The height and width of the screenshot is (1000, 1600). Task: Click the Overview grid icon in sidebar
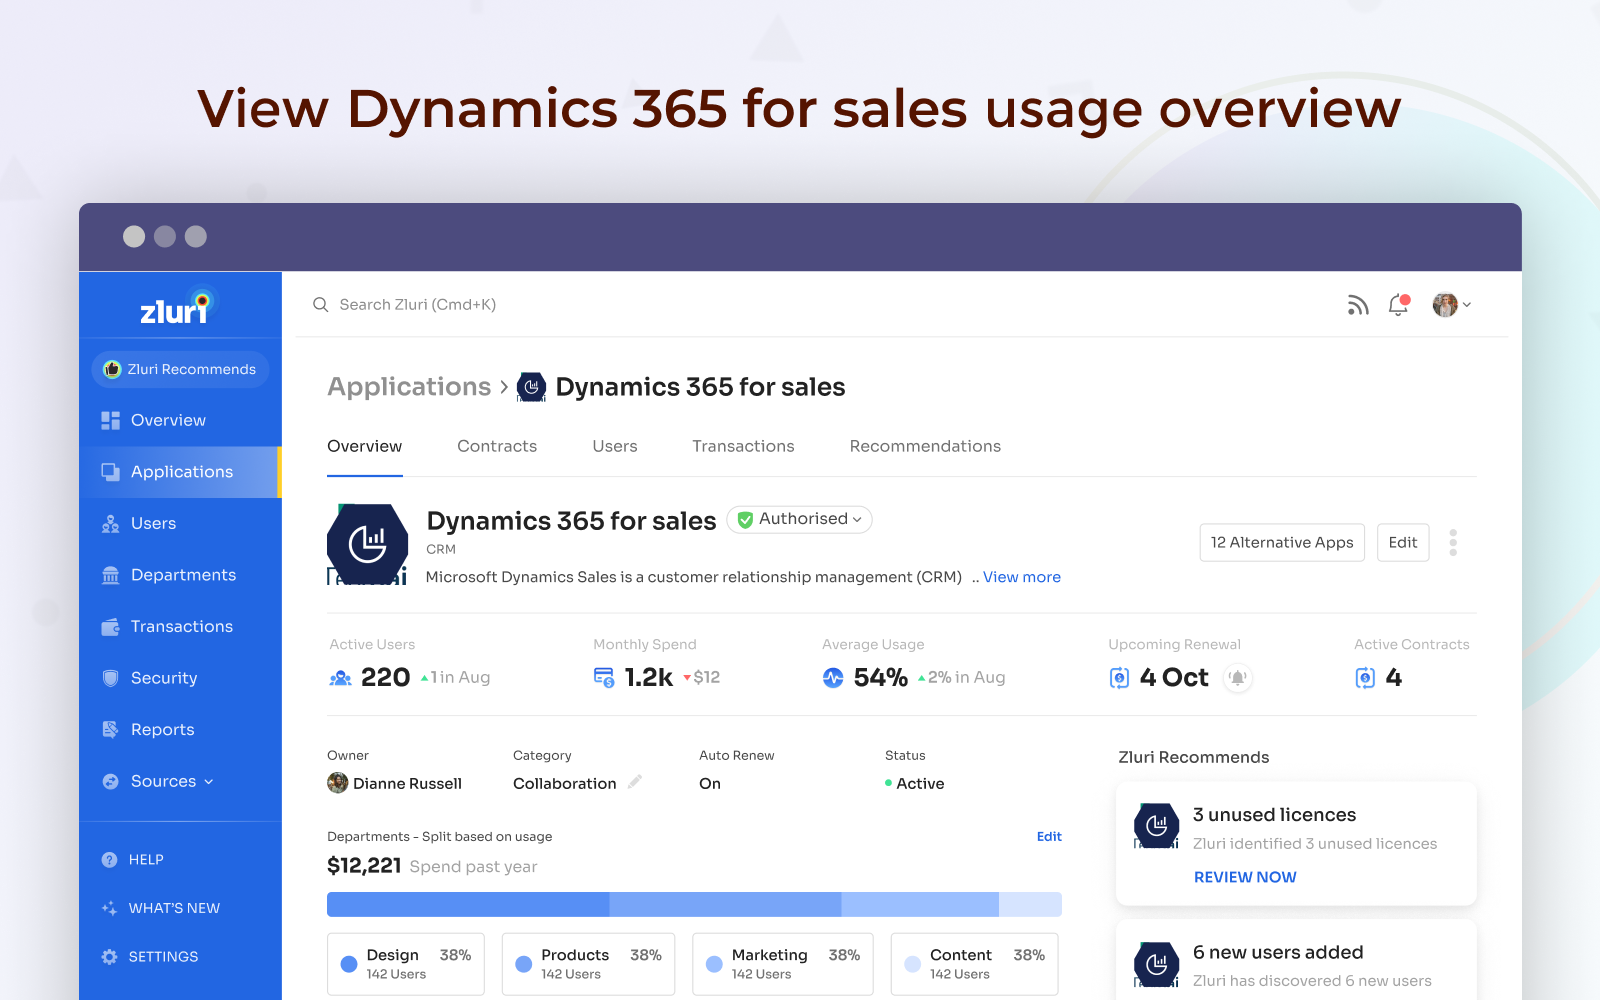[x=110, y=421]
